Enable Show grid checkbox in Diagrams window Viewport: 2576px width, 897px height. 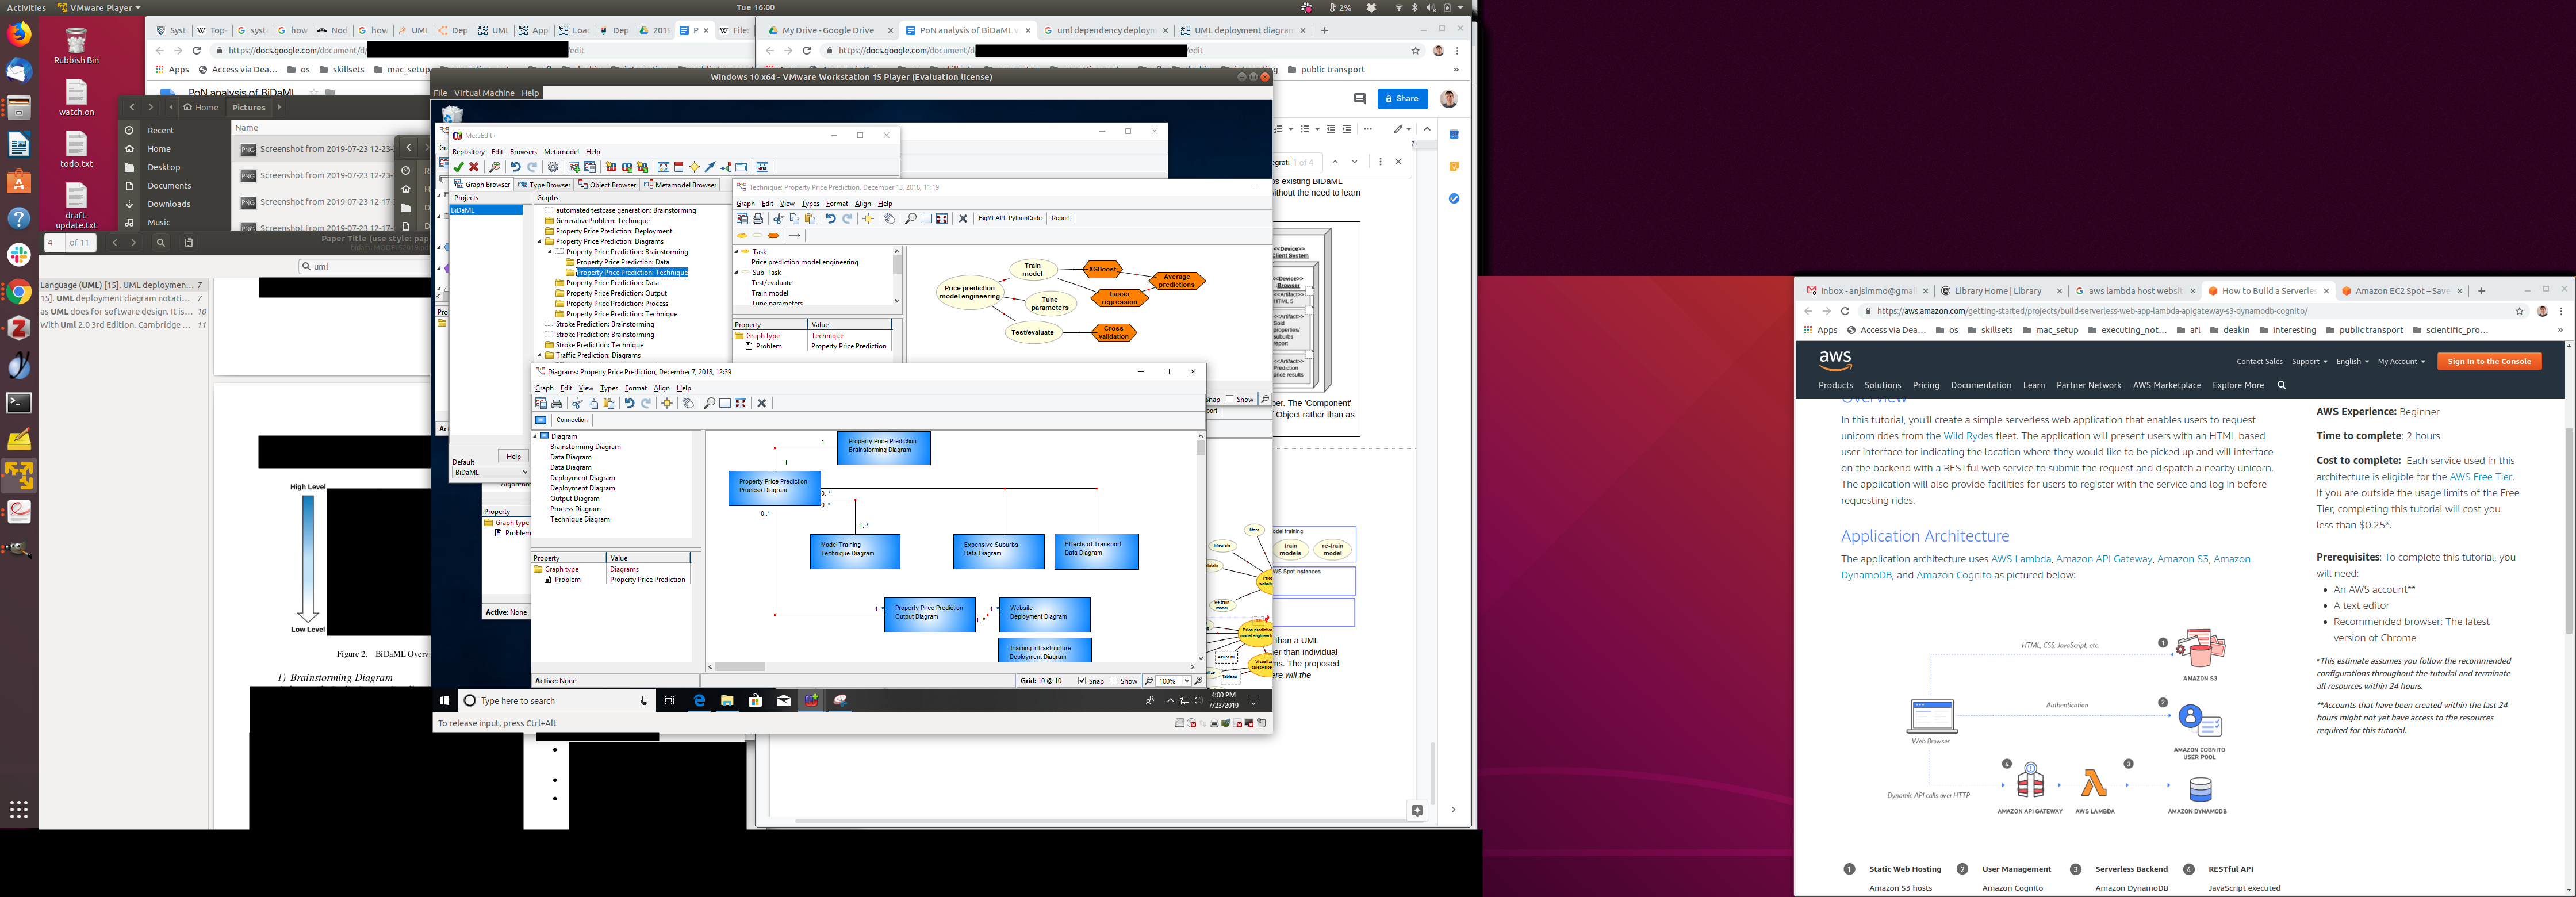pyautogui.click(x=1114, y=681)
